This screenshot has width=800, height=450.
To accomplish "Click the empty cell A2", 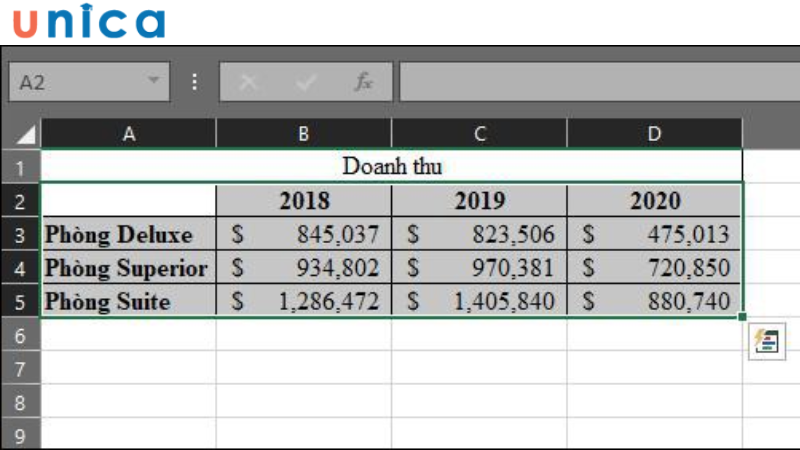I will pyautogui.click(x=129, y=201).
